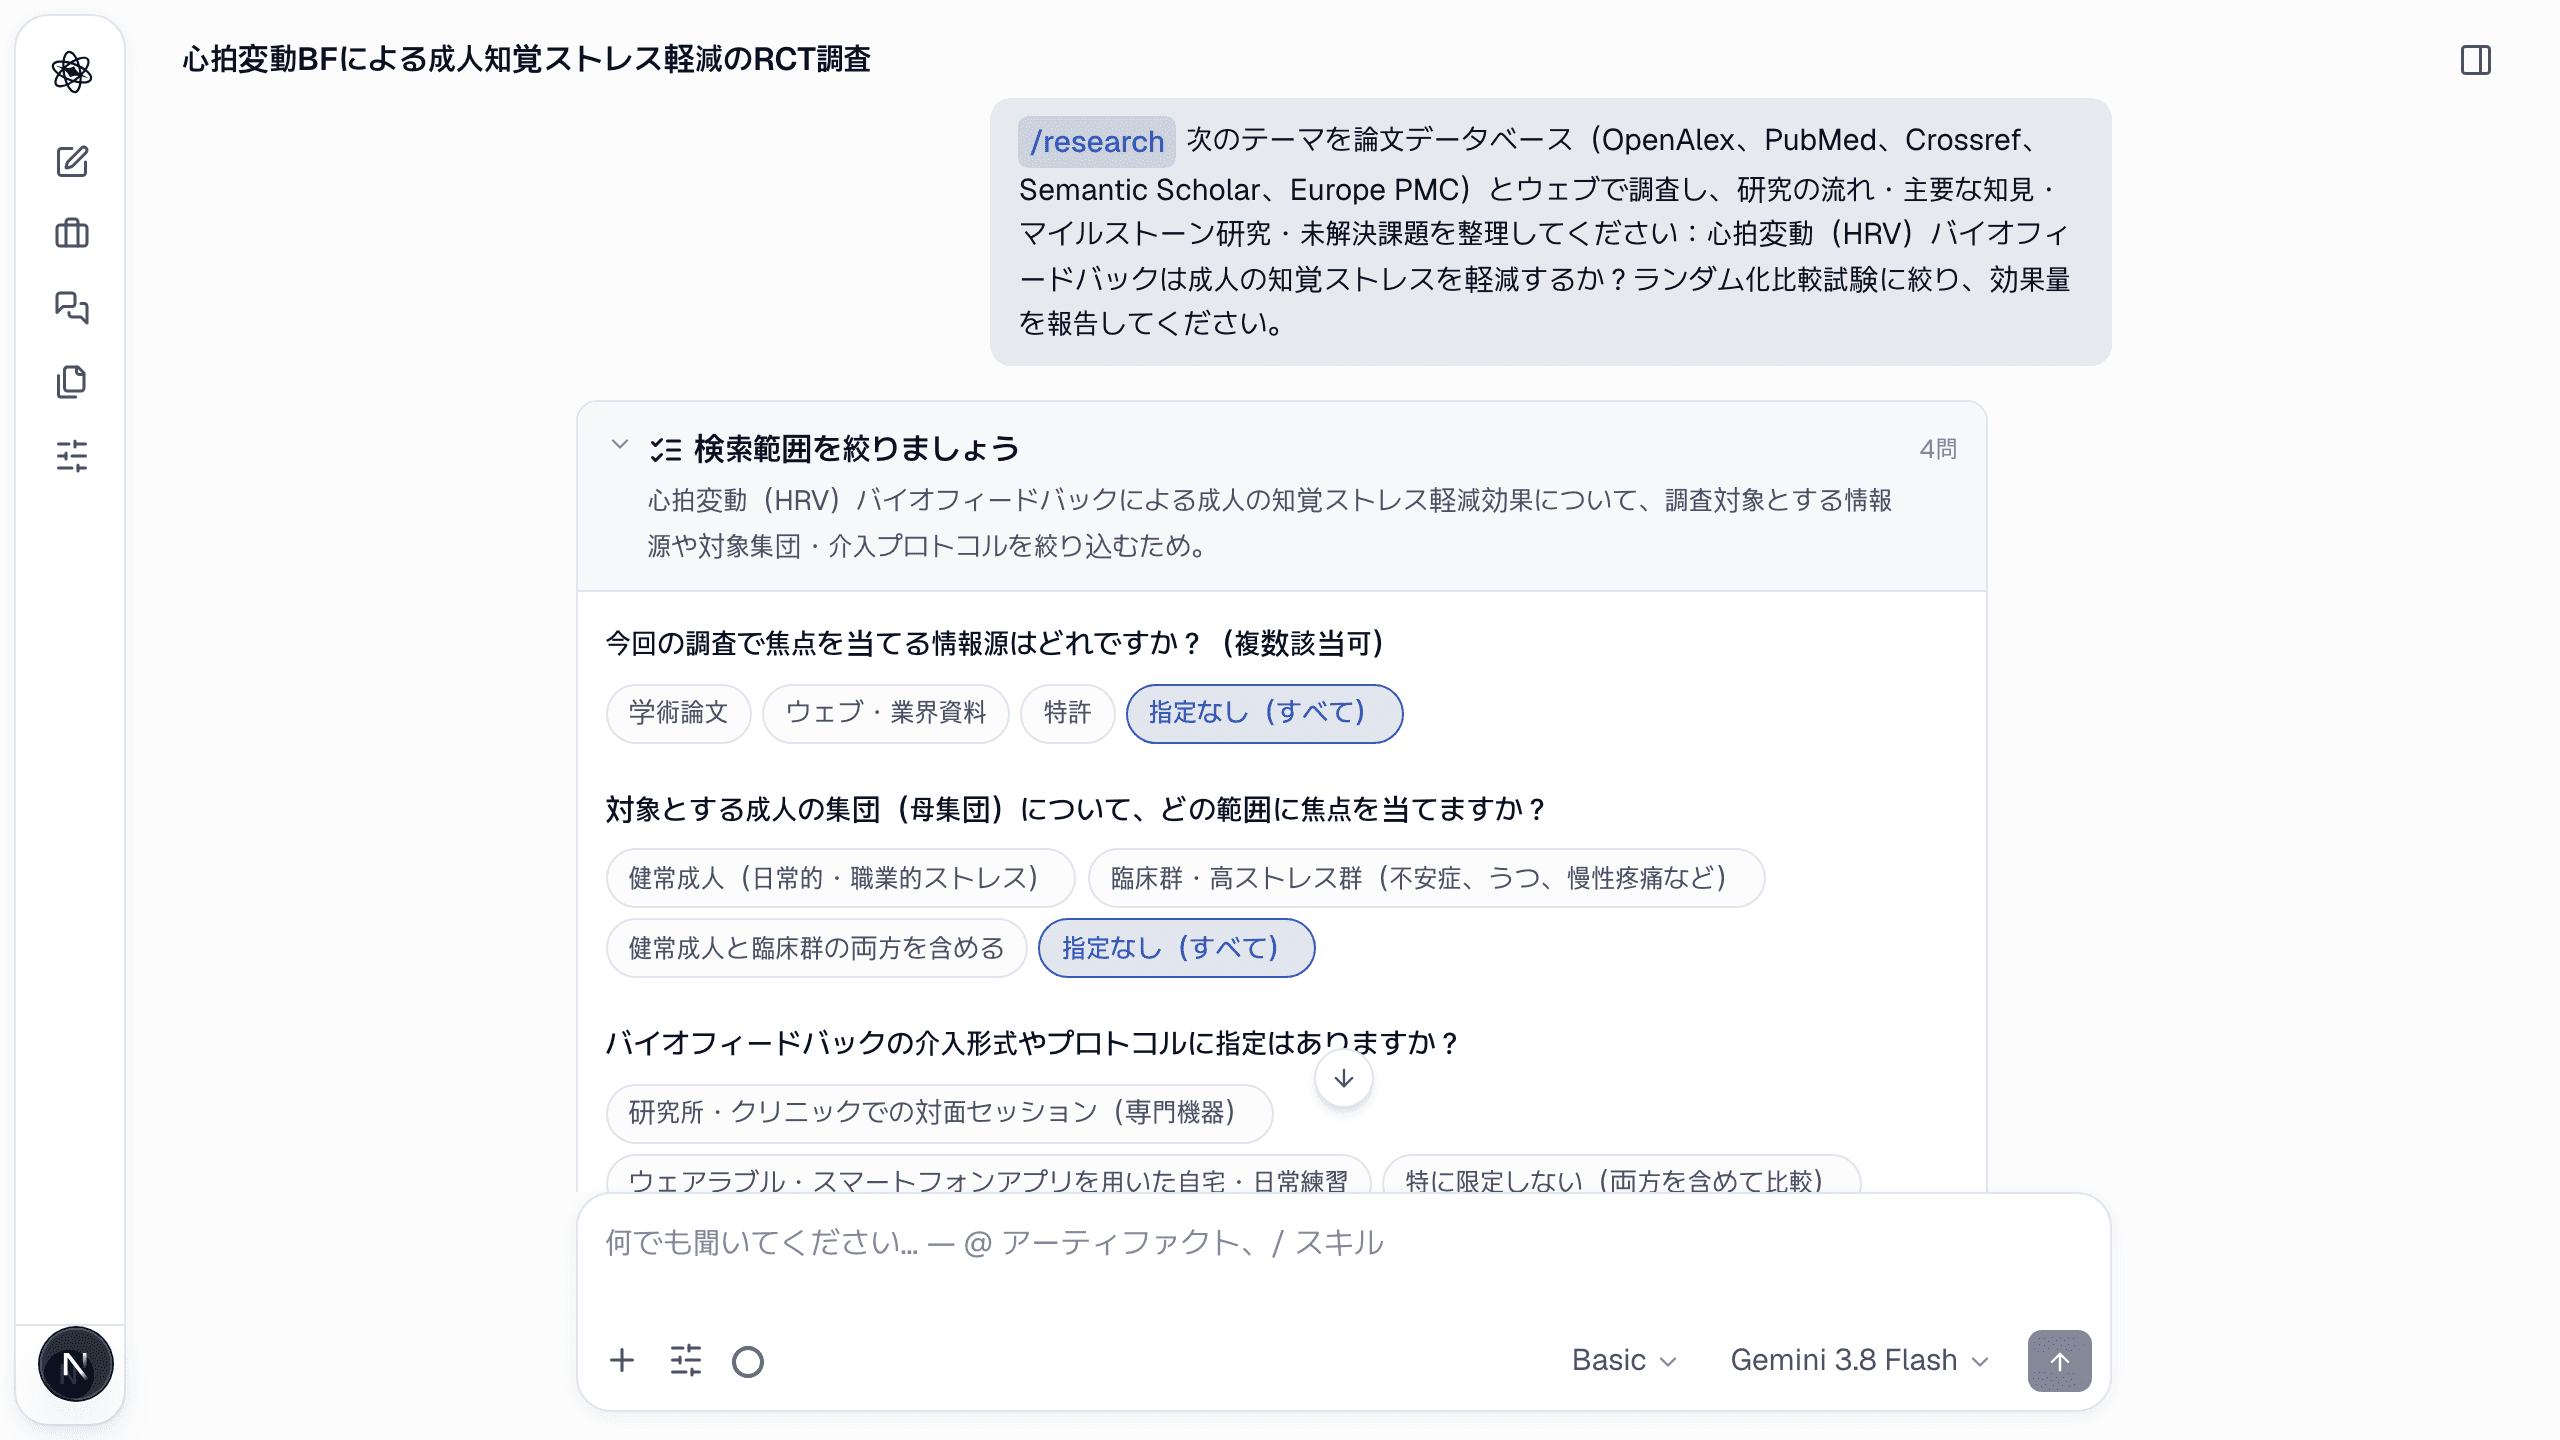Click the card description starting 心拍変動（HRV）バイオフィードバックによる
Image resolution: width=2560 pixels, height=1440 pixels.
click(1269, 523)
